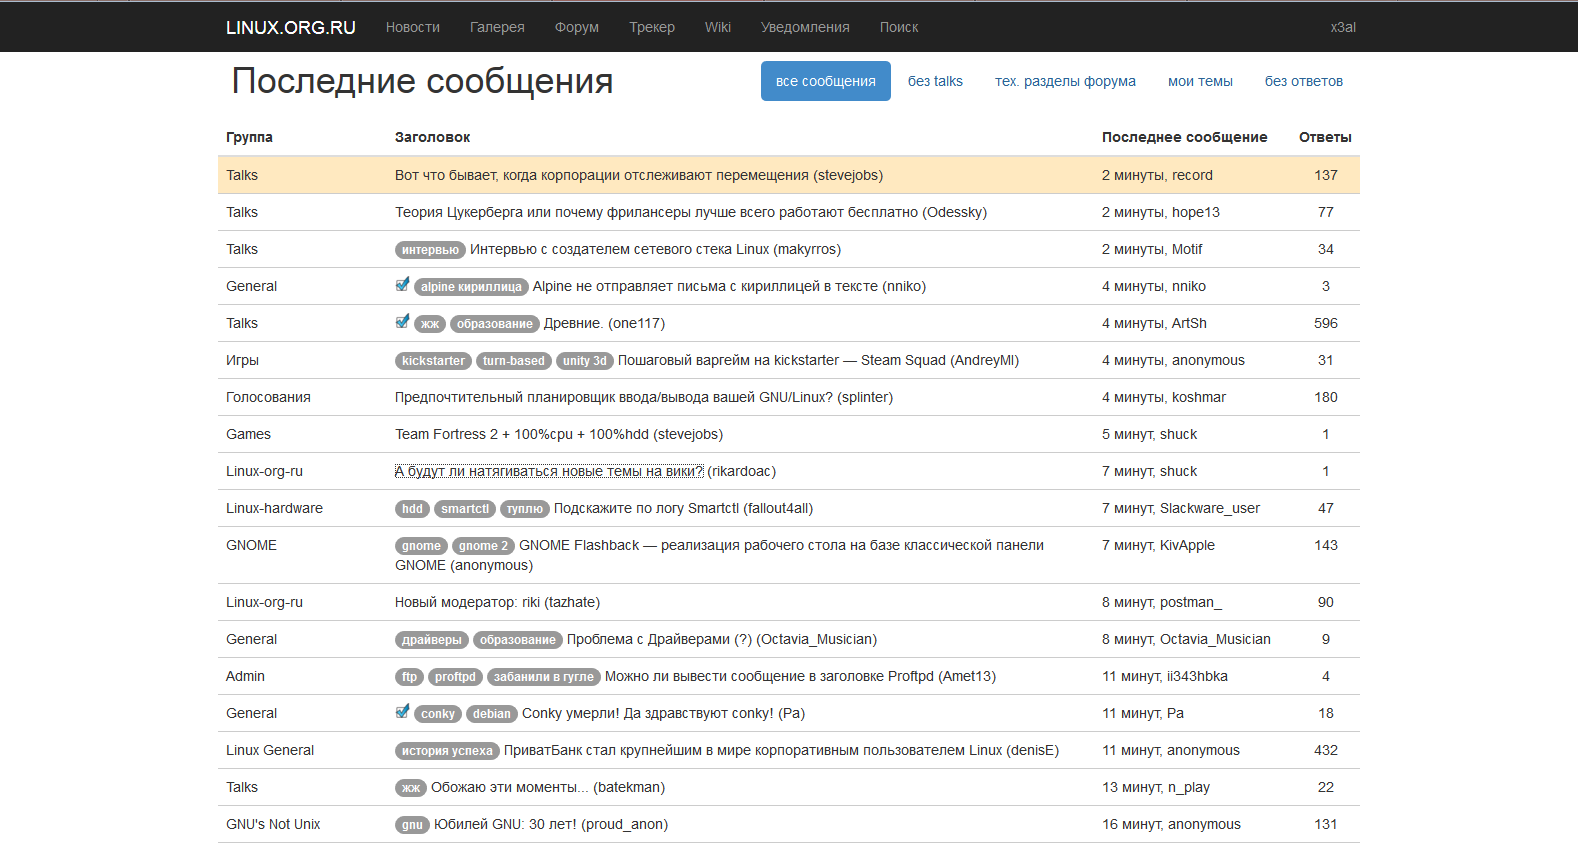Click the solved checkmark icon beside Древние topic

pos(402,322)
